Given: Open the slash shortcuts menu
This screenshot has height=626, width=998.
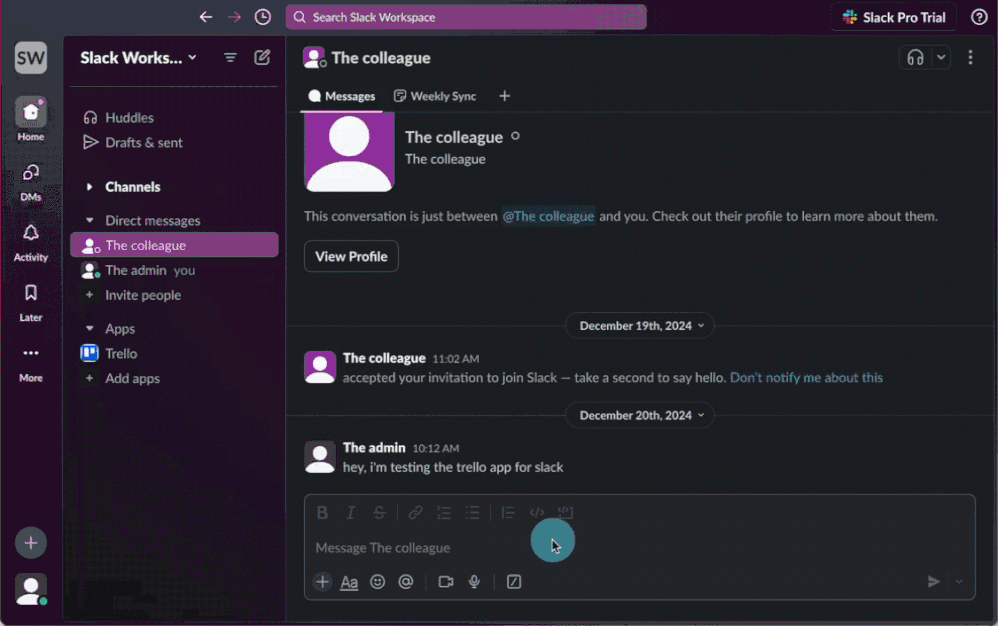Looking at the screenshot, I should [514, 581].
